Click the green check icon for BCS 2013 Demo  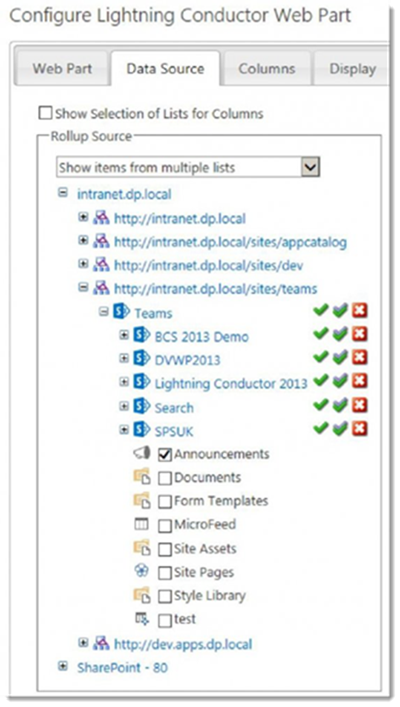(321, 334)
